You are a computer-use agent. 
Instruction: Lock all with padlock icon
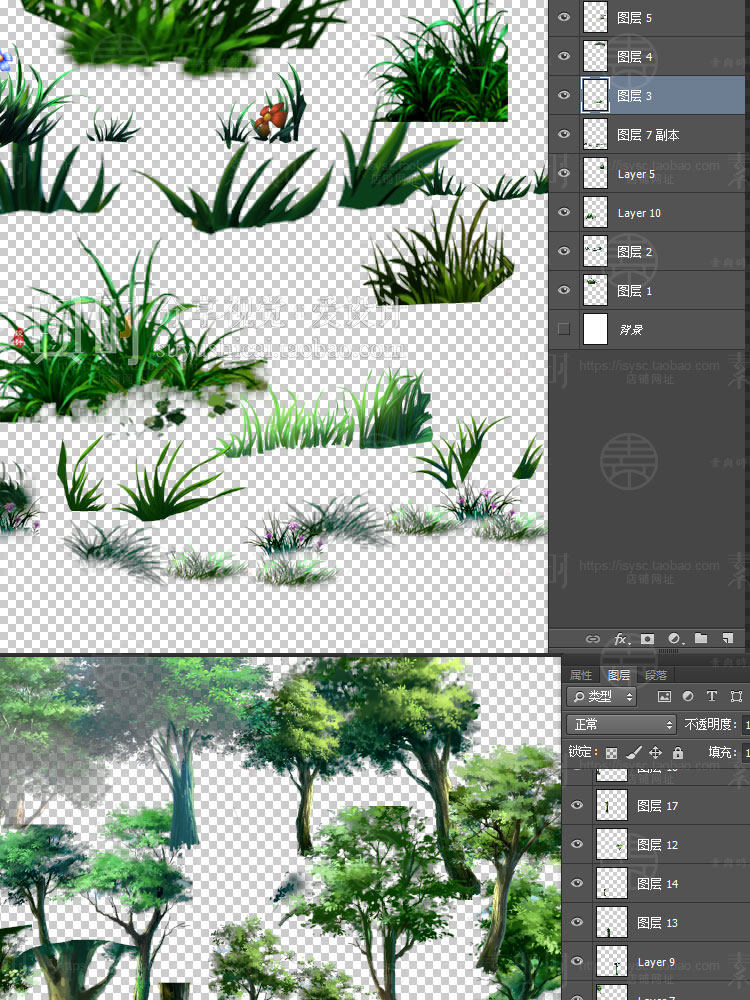(677, 753)
